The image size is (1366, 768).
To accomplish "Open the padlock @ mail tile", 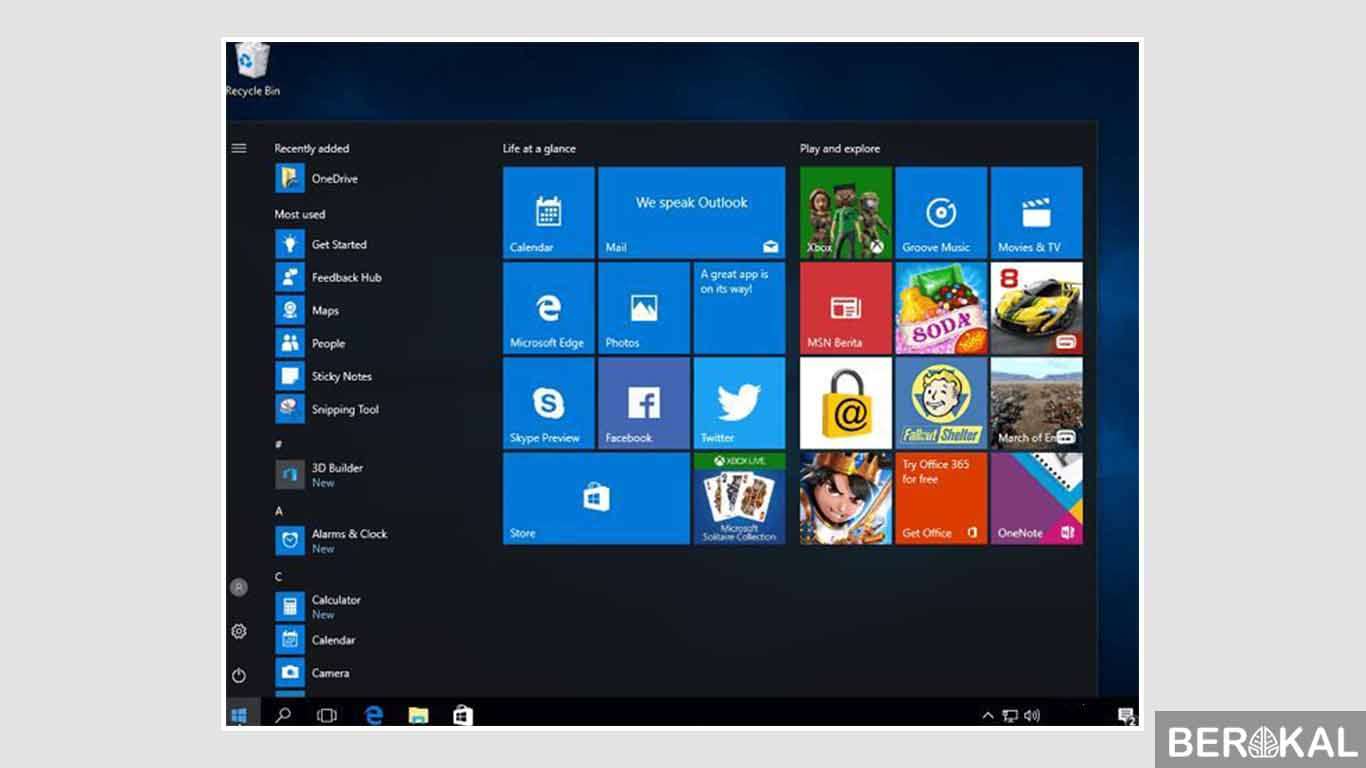I will click(845, 403).
